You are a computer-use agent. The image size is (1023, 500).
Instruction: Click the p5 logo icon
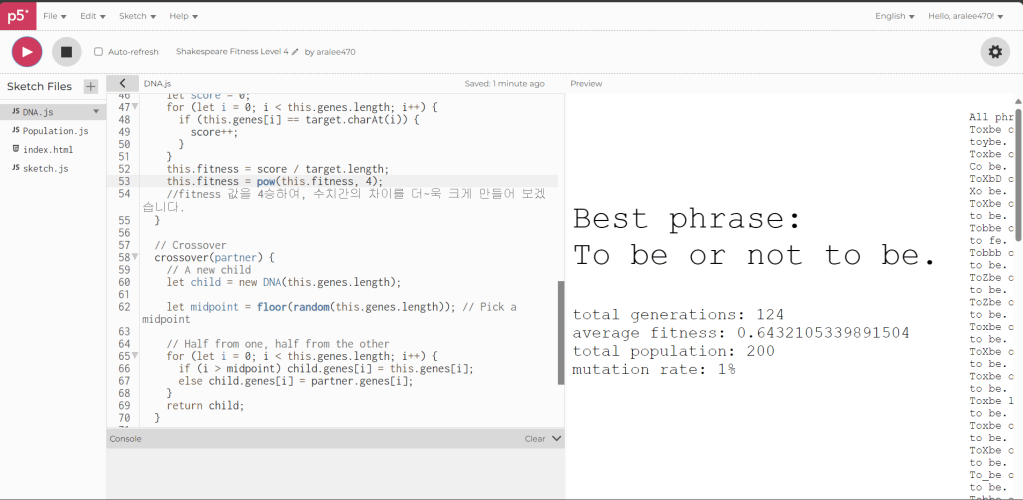(x=17, y=16)
